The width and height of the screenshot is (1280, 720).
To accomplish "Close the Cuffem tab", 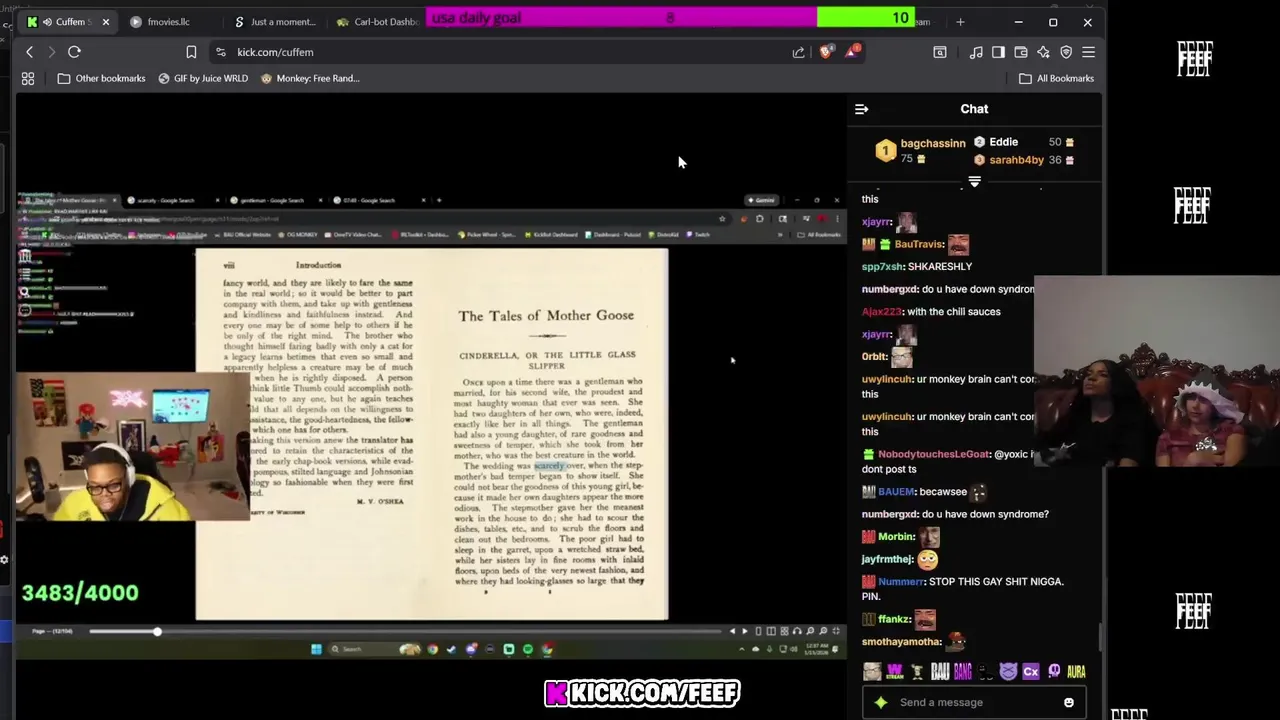I will click(x=105, y=21).
